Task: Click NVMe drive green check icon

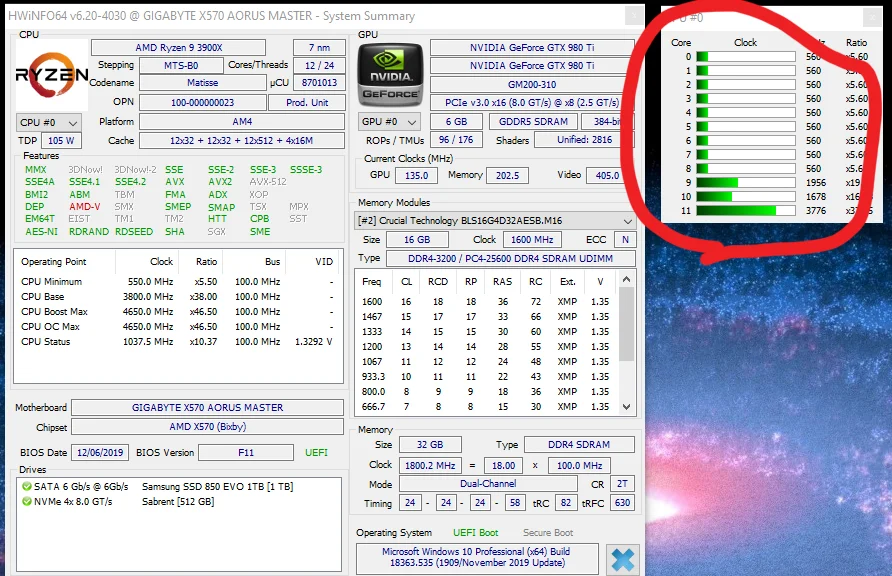Action: coord(27,502)
